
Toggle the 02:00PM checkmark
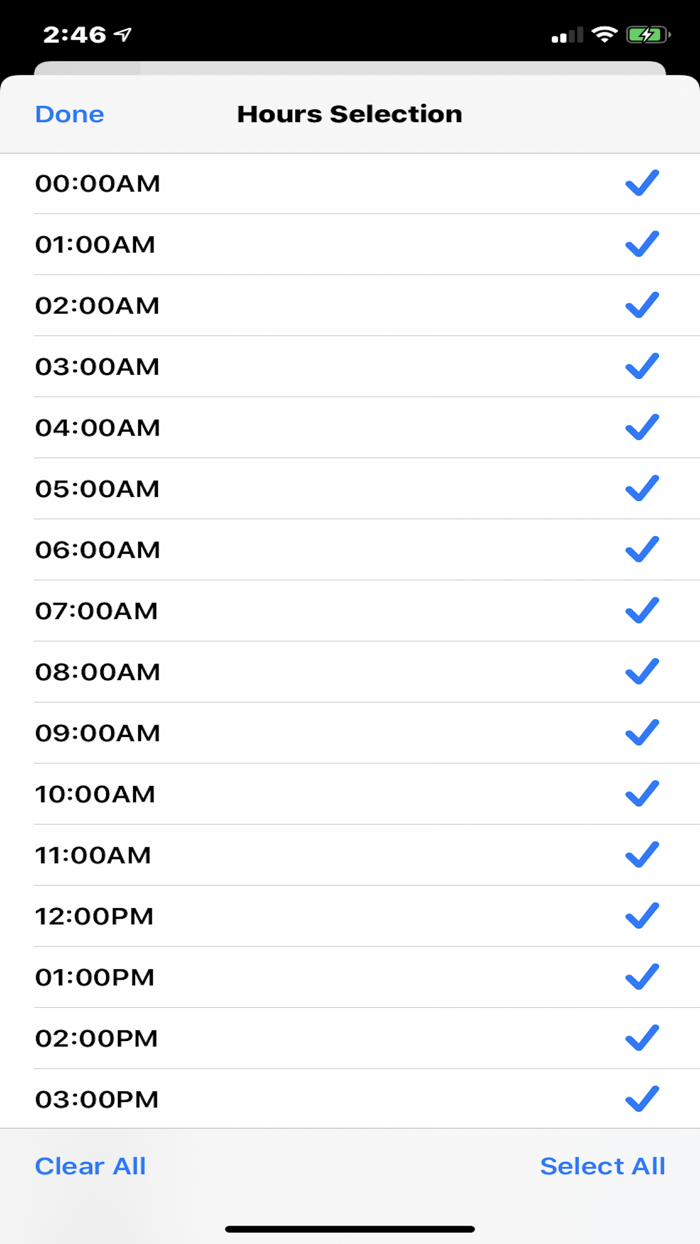pyautogui.click(x=641, y=1037)
